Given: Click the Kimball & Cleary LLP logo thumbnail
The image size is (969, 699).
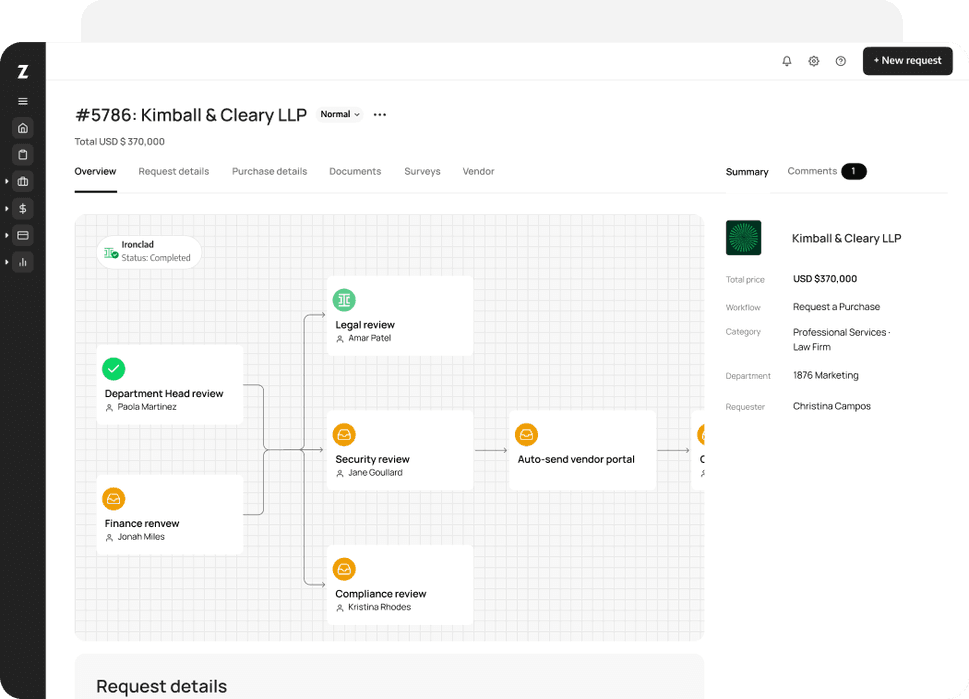Looking at the screenshot, I should [743, 238].
